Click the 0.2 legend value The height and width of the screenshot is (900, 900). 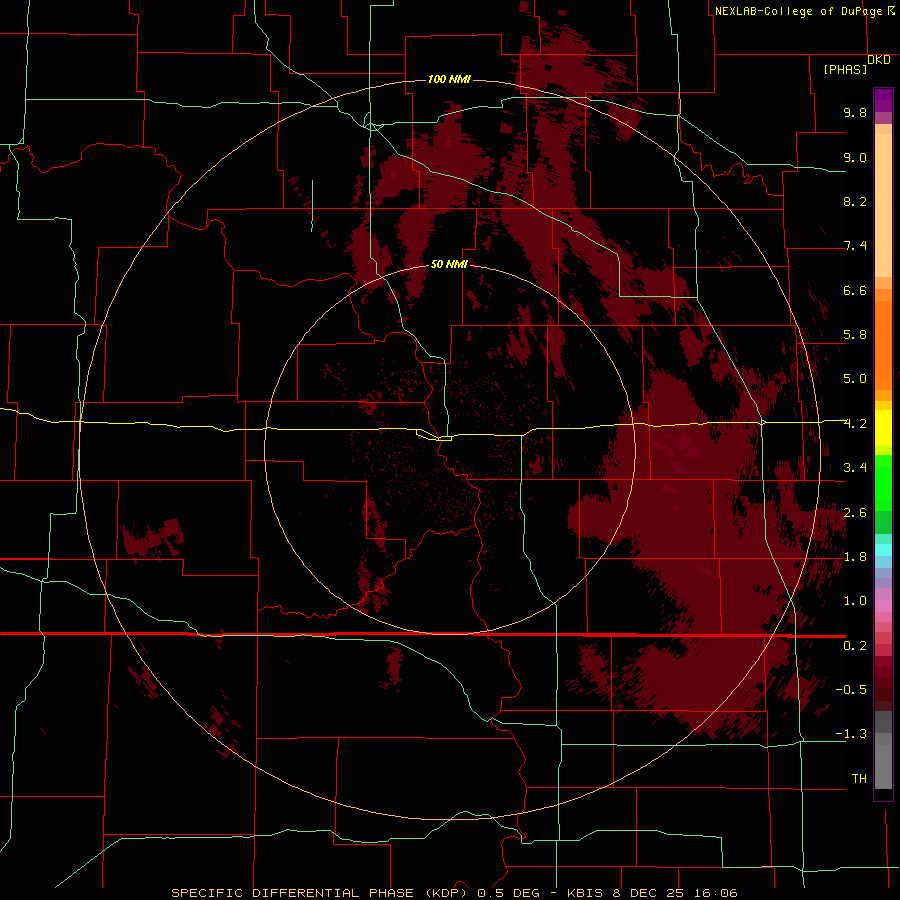[855, 646]
